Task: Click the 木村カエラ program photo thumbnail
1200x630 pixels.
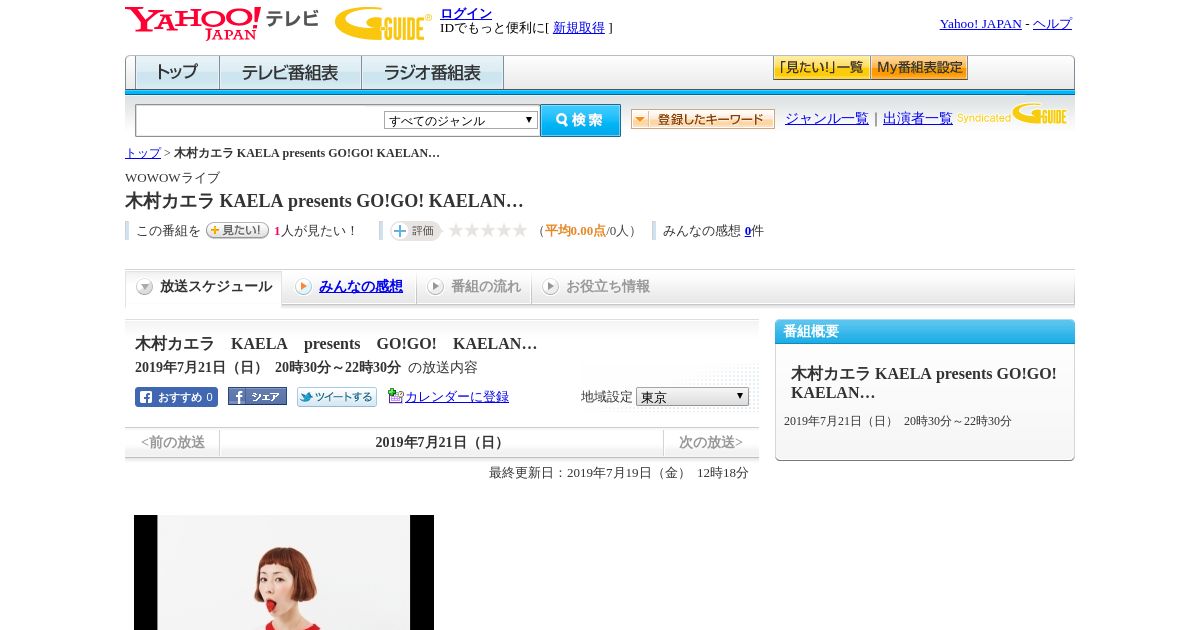Action: click(x=284, y=572)
